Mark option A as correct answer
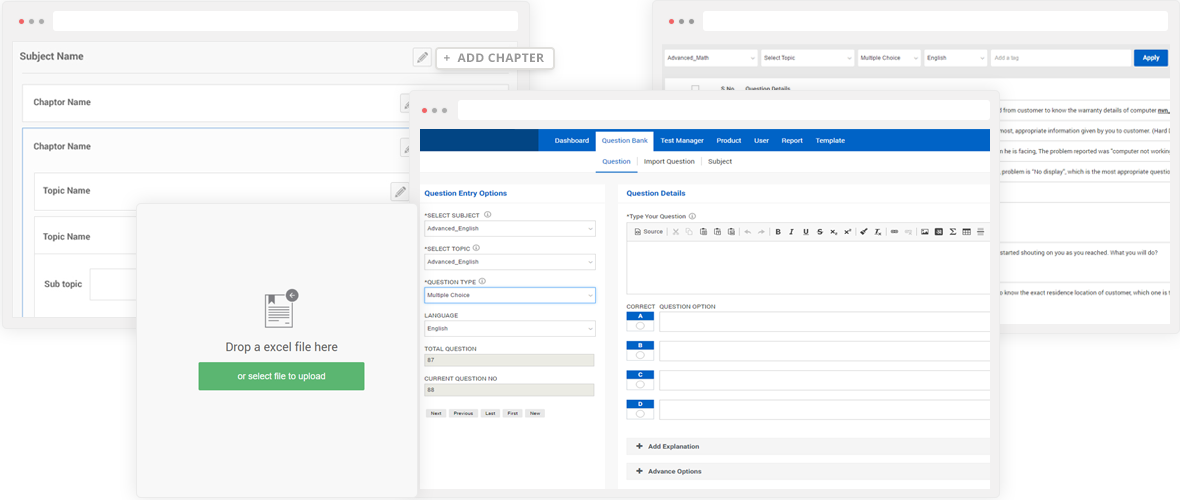This screenshot has width=1180, height=500. (640, 325)
